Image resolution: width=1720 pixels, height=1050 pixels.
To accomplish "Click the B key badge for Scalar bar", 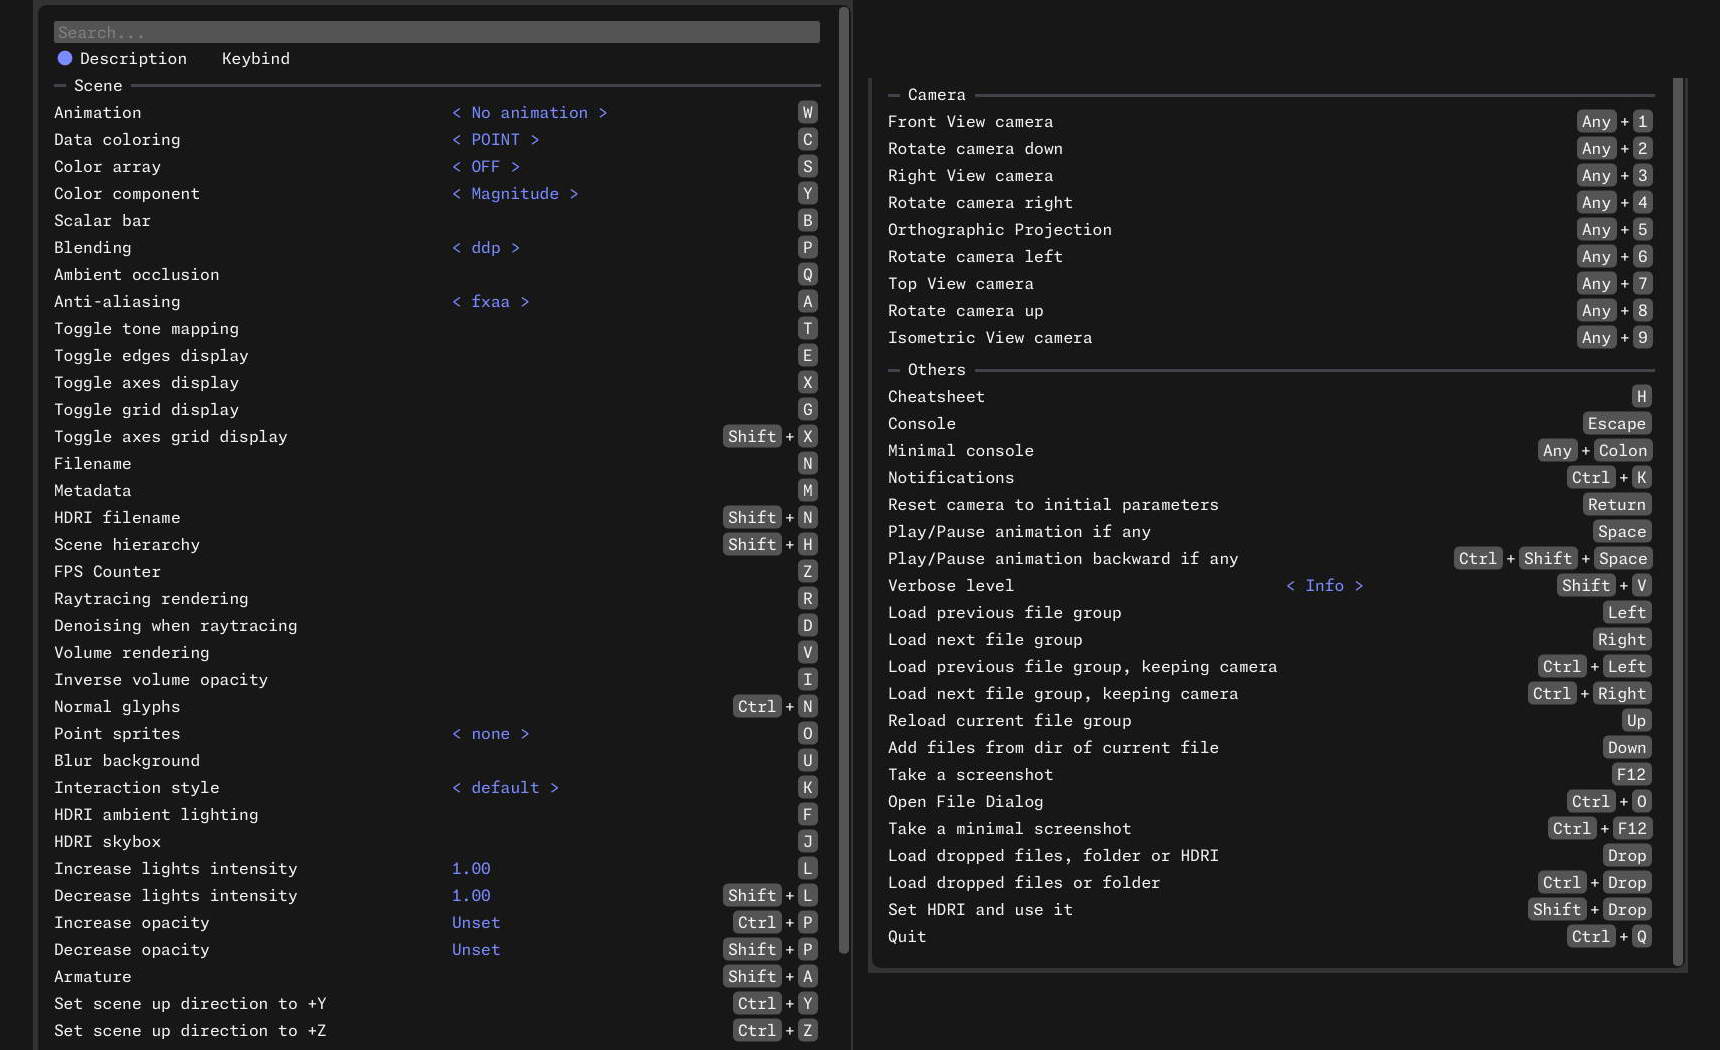I will 808,221.
